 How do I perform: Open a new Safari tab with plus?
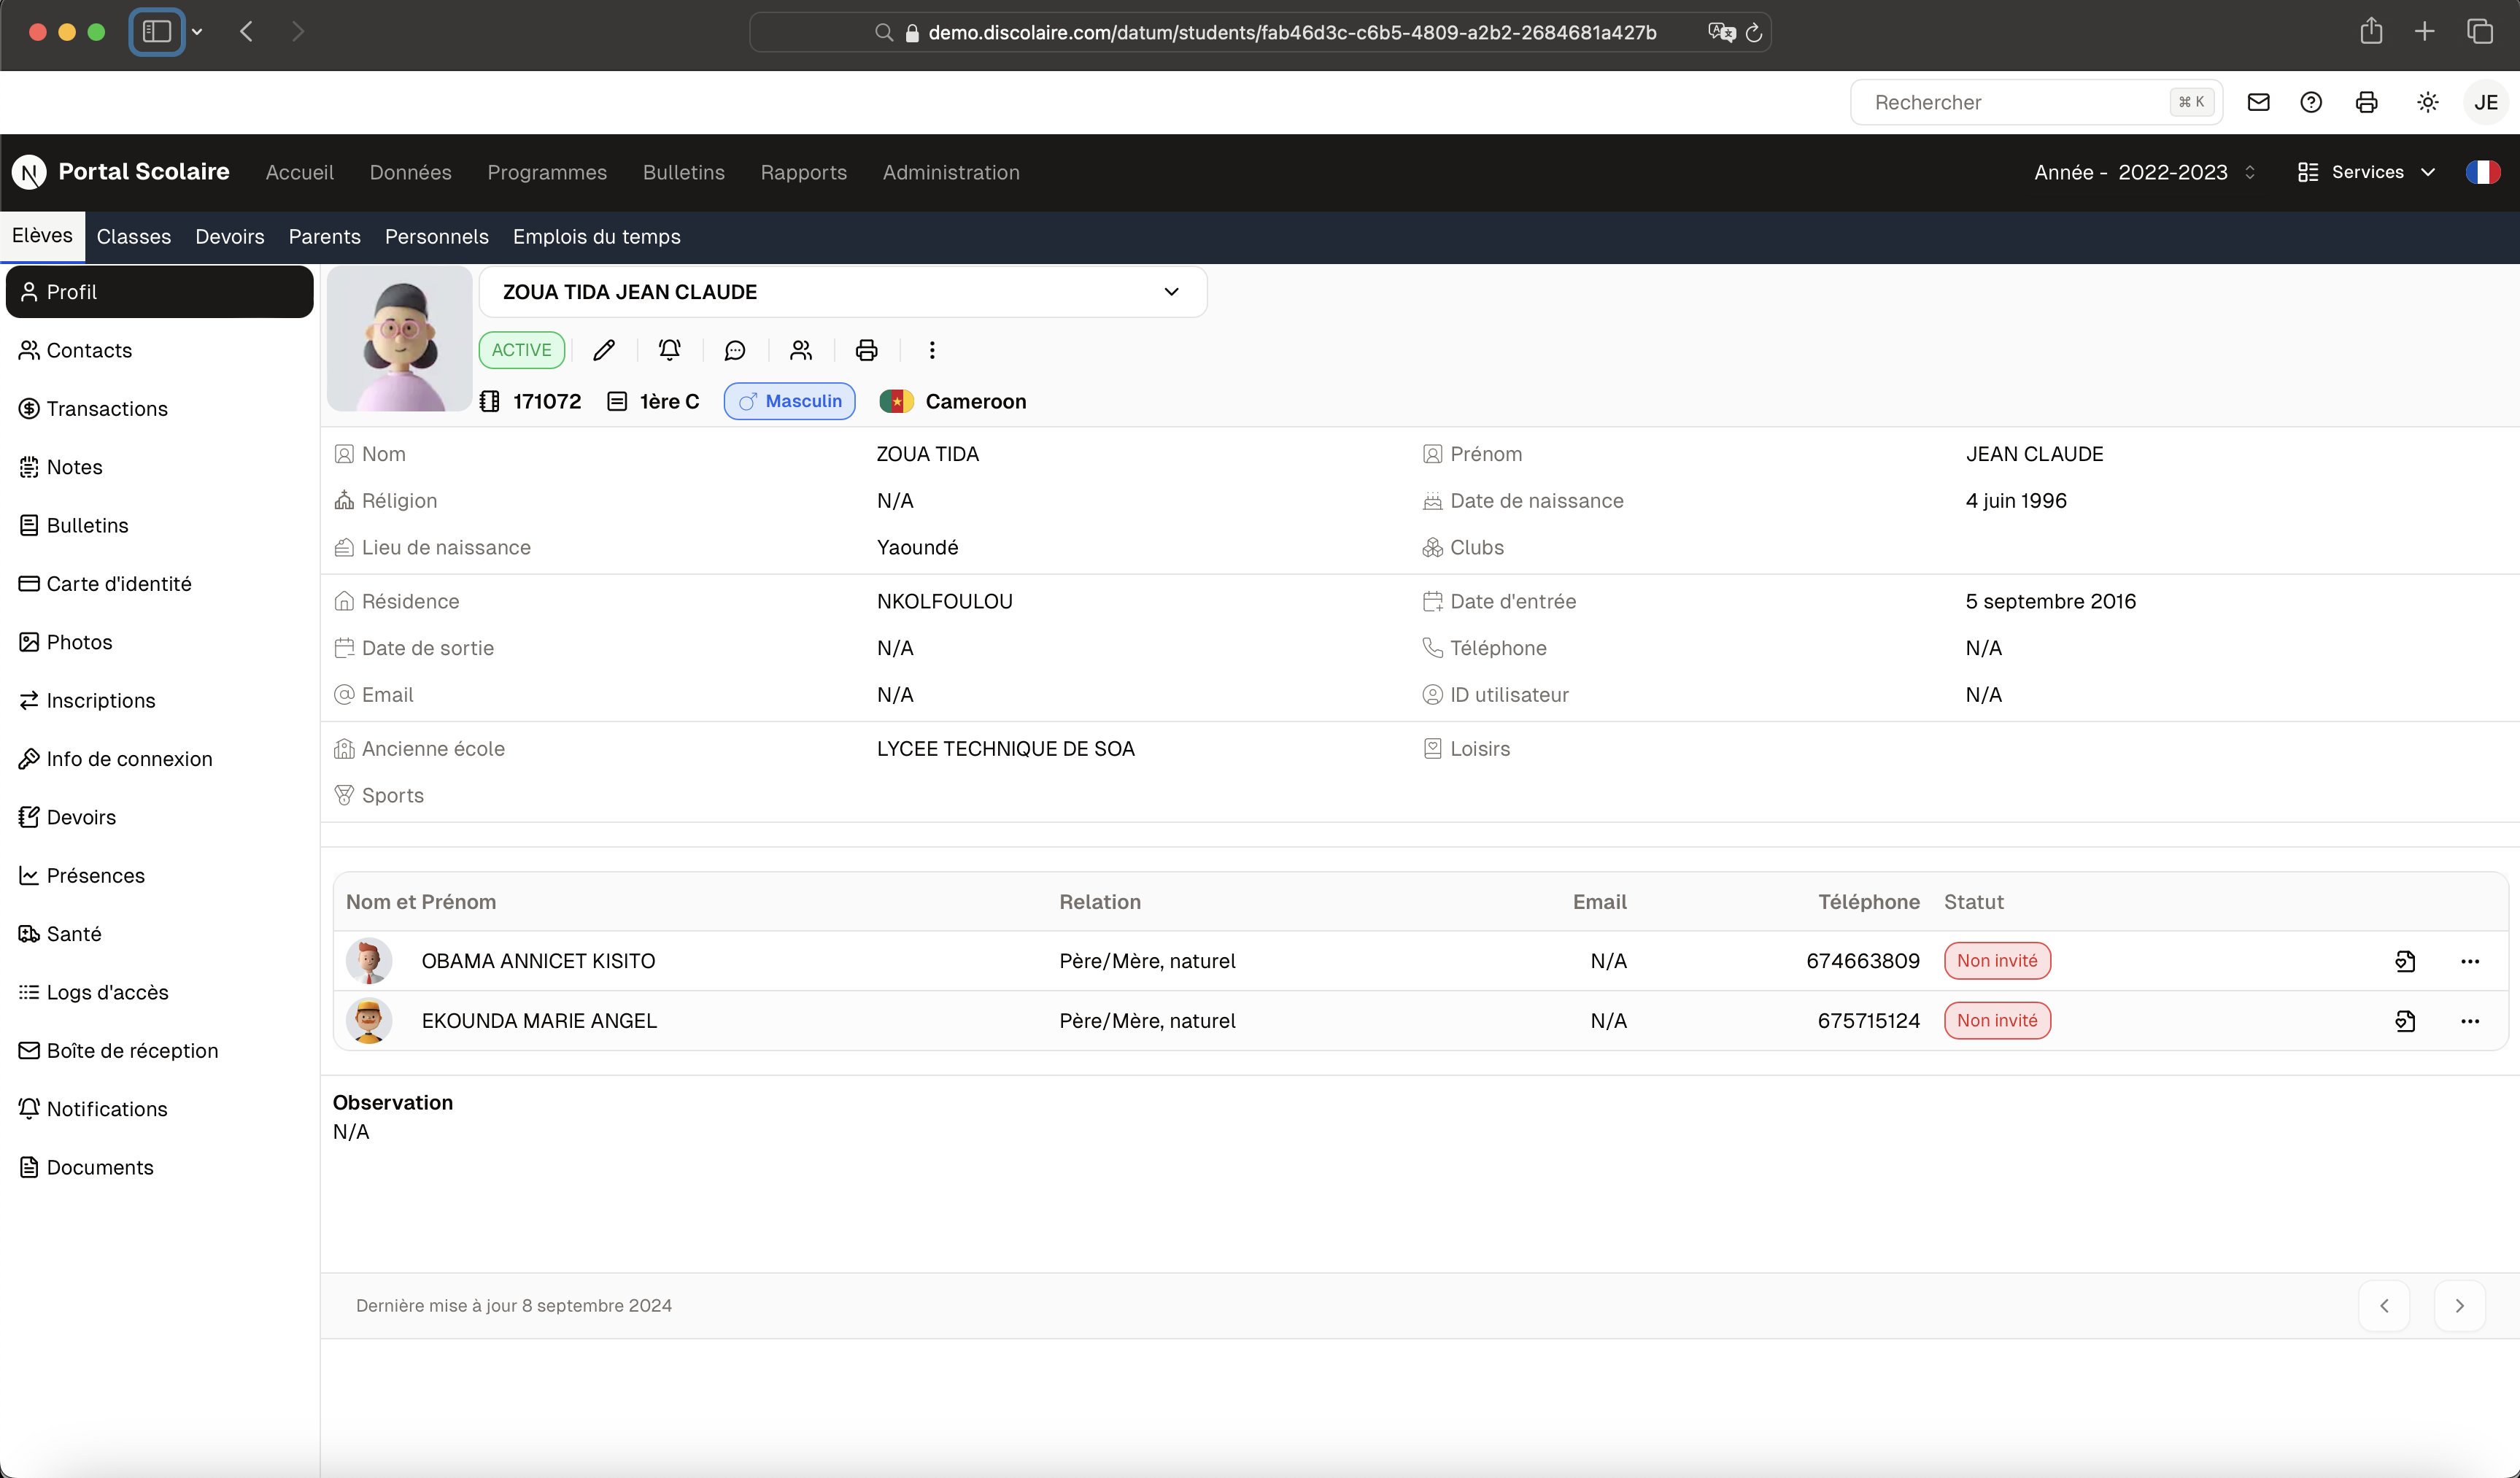[2424, 32]
